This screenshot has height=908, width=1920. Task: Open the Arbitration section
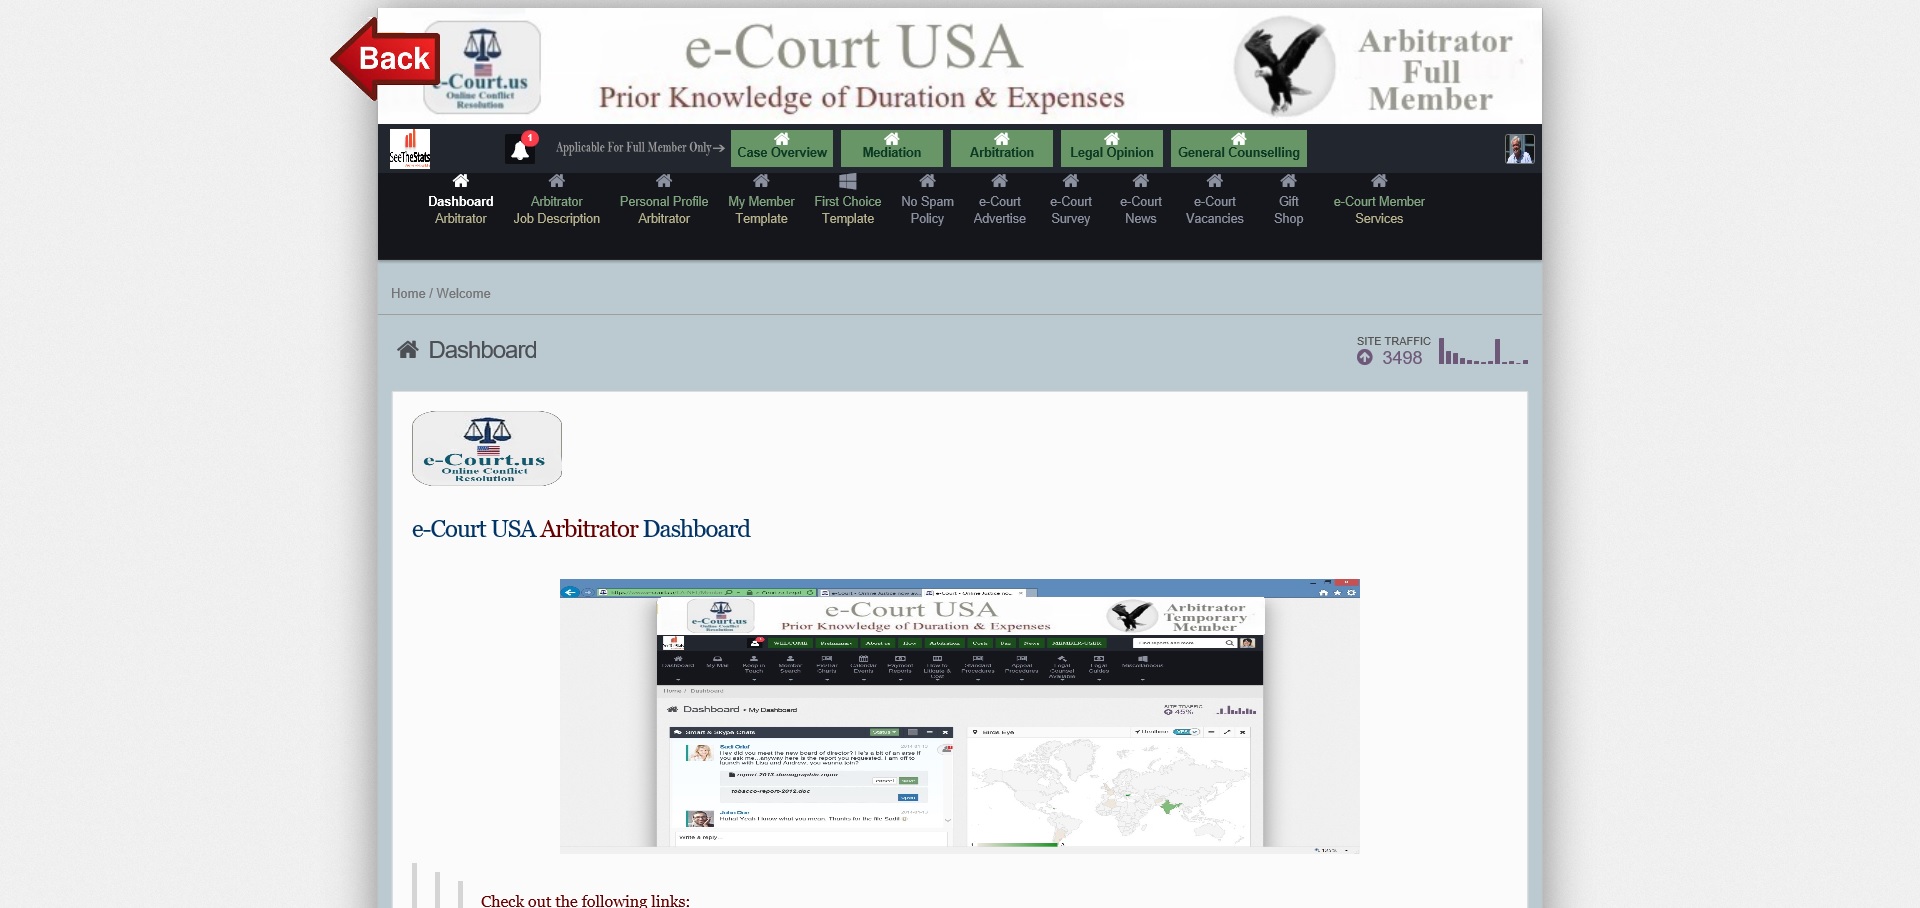point(1002,149)
